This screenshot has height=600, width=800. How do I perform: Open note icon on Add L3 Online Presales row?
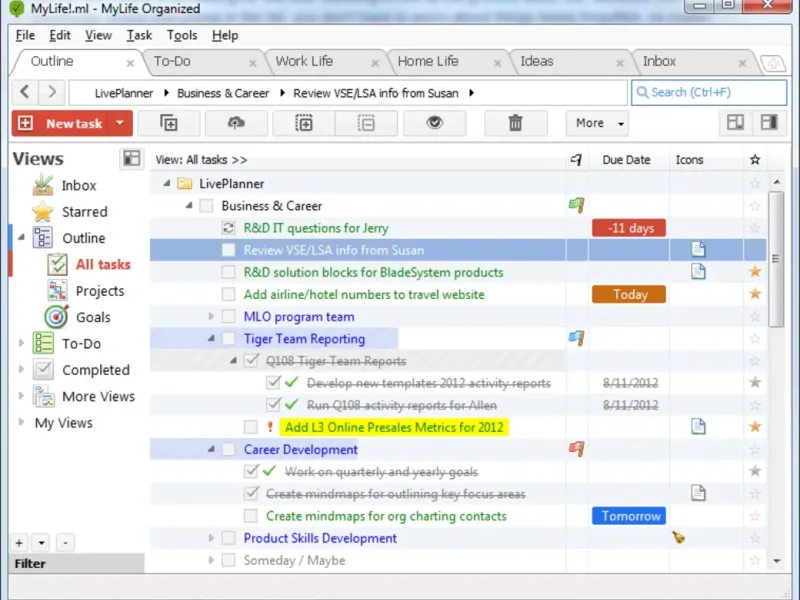tap(698, 426)
